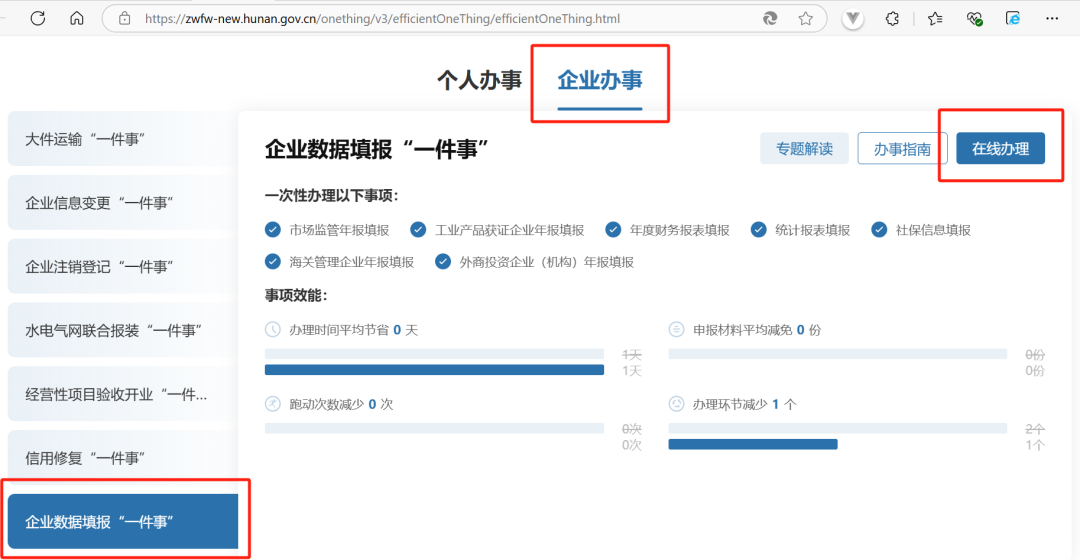1080x560 pixels.
Task: Go to the browser home page icon
Action: tap(77, 18)
